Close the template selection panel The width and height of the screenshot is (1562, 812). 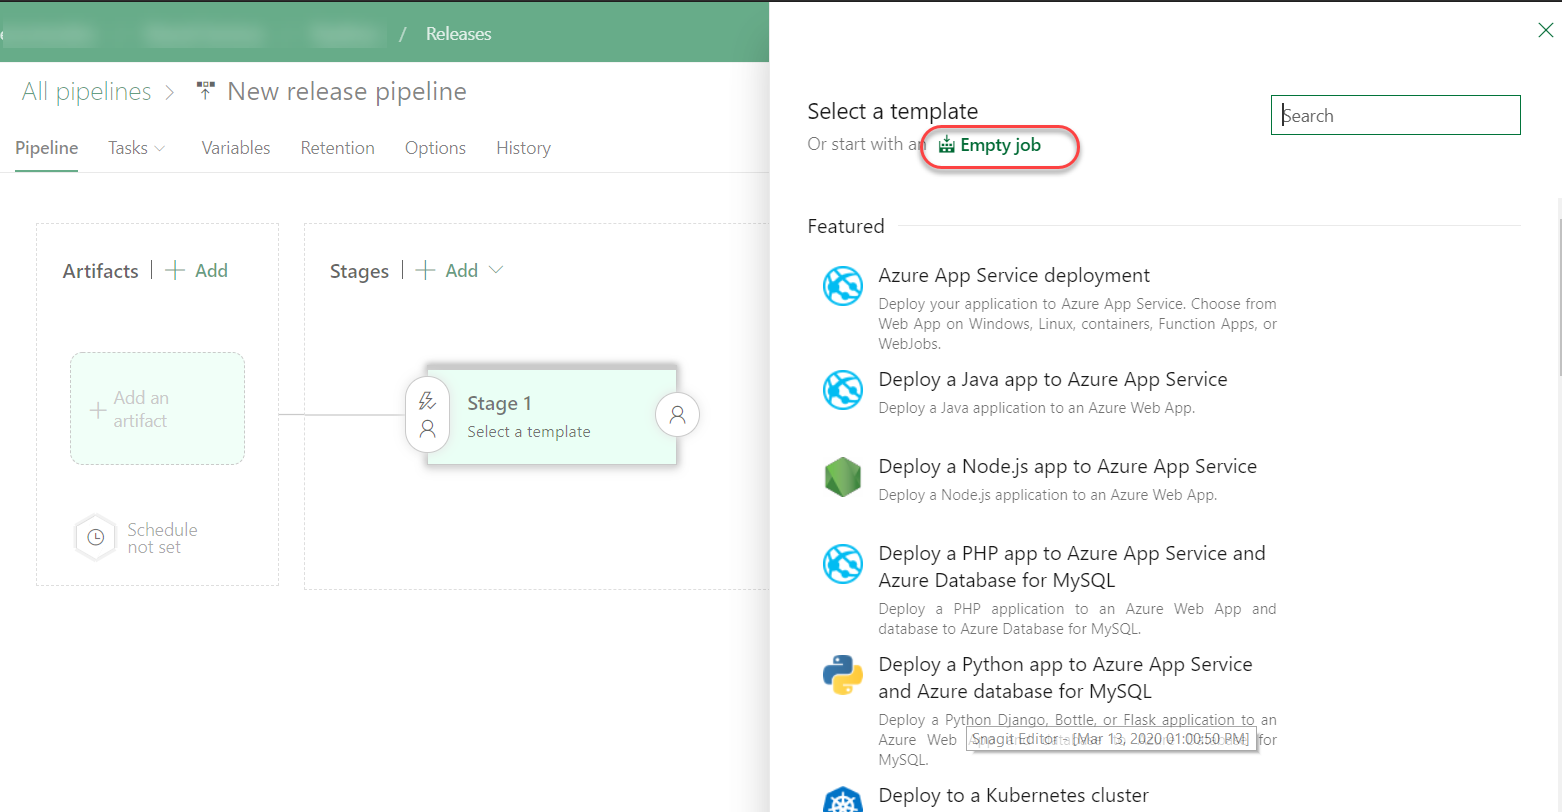click(1545, 30)
